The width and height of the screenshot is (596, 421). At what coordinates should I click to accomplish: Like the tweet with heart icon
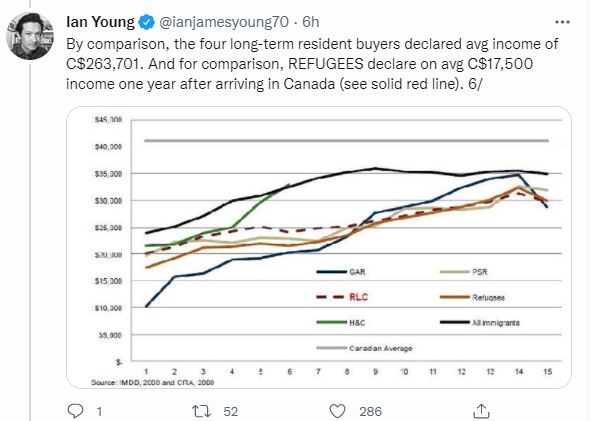point(337,411)
